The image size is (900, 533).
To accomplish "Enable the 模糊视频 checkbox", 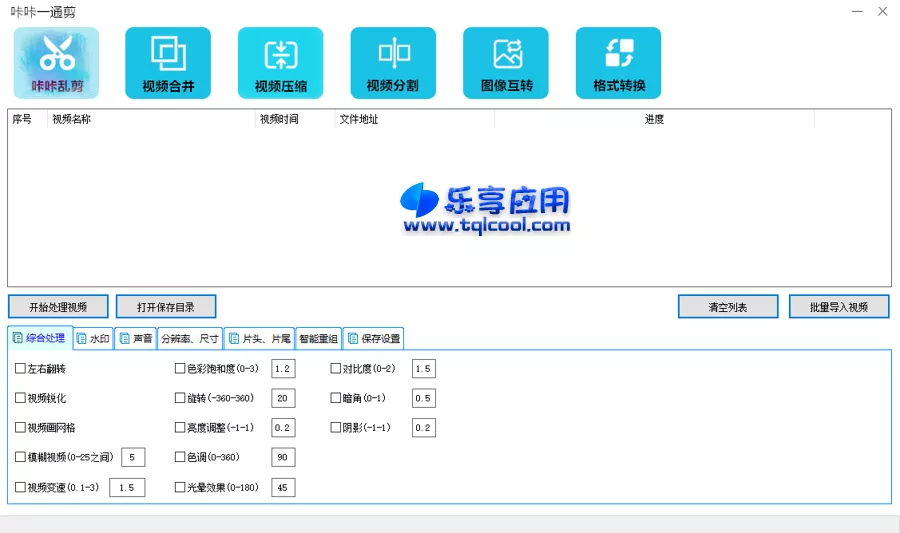I will (x=20, y=457).
